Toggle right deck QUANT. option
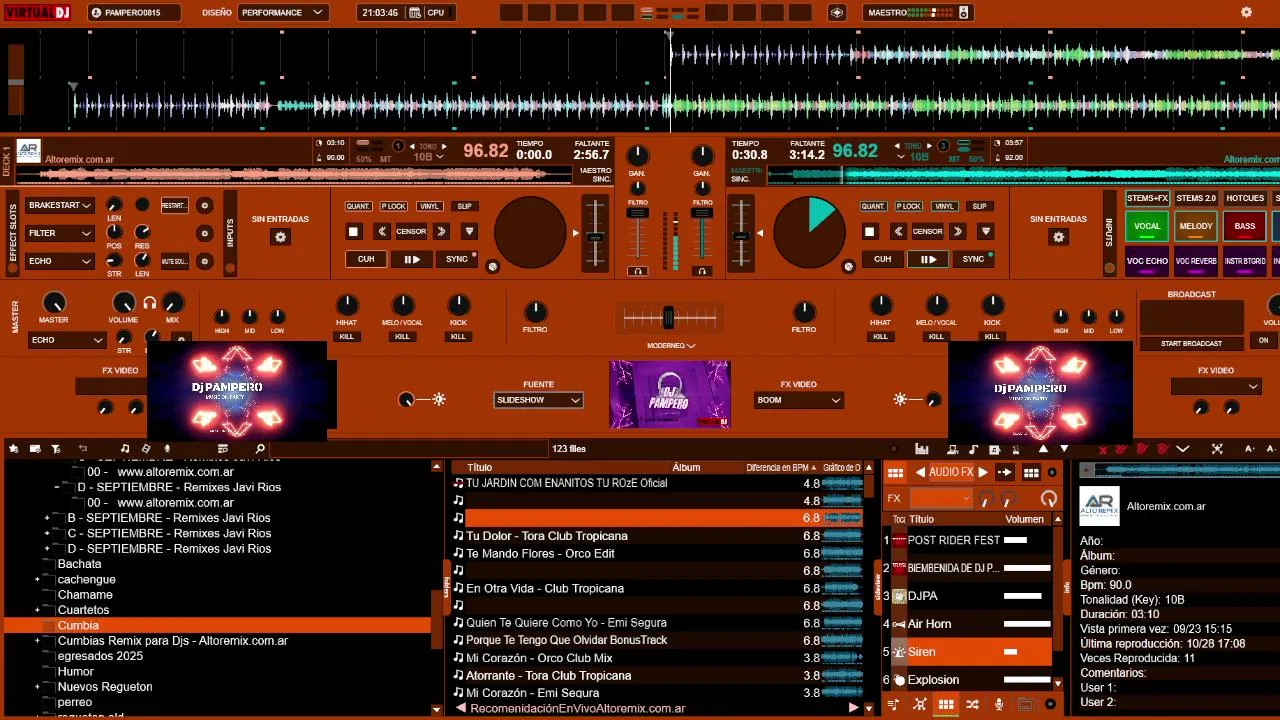Image resolution: width=1280 pixels, height=720 pixels. [x=873, y=206]
